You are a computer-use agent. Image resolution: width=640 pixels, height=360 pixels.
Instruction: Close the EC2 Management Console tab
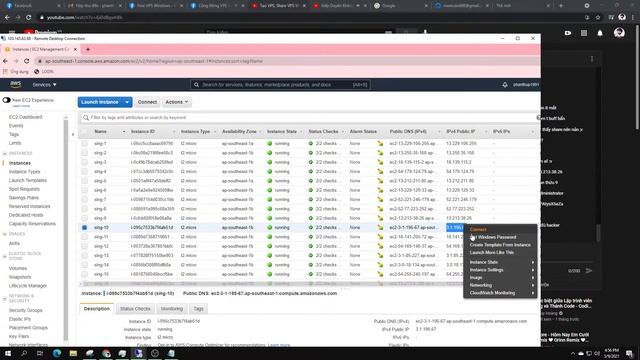click(x=75, y=49)
